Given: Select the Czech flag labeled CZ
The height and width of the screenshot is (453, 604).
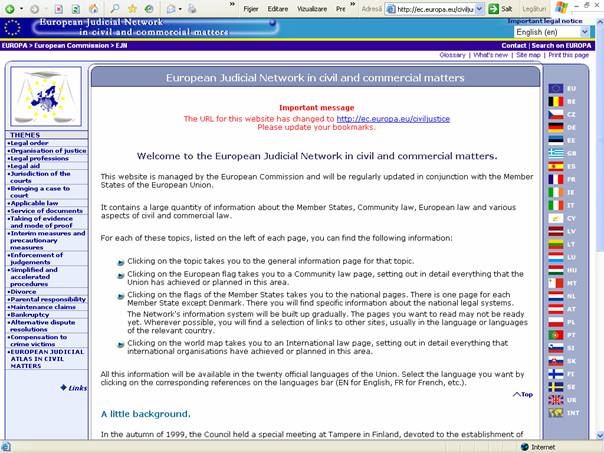Looking at the screenshot, I should click(x=556, y=114).
